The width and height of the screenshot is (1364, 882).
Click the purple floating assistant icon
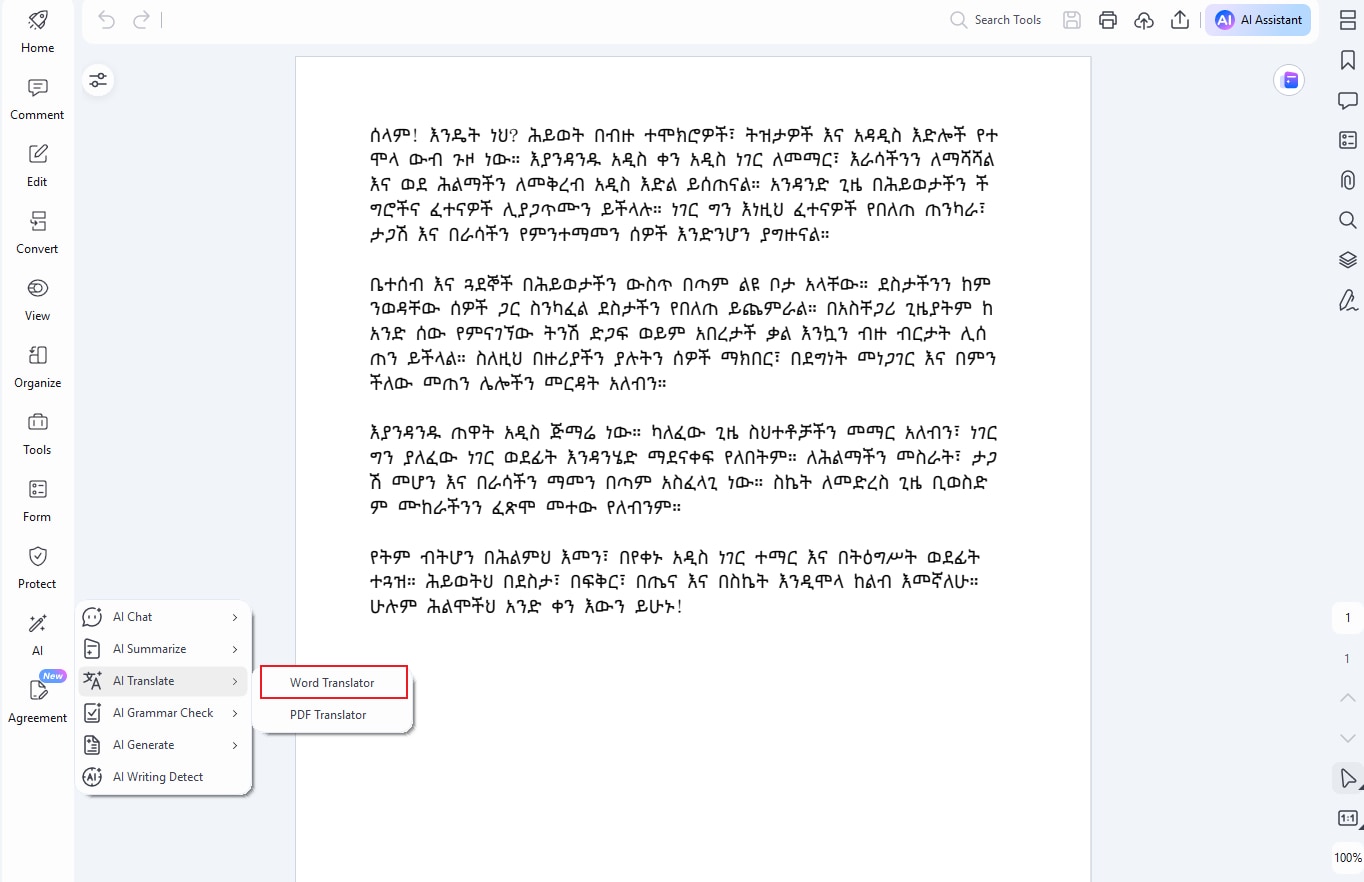[x=1289, y=80]
